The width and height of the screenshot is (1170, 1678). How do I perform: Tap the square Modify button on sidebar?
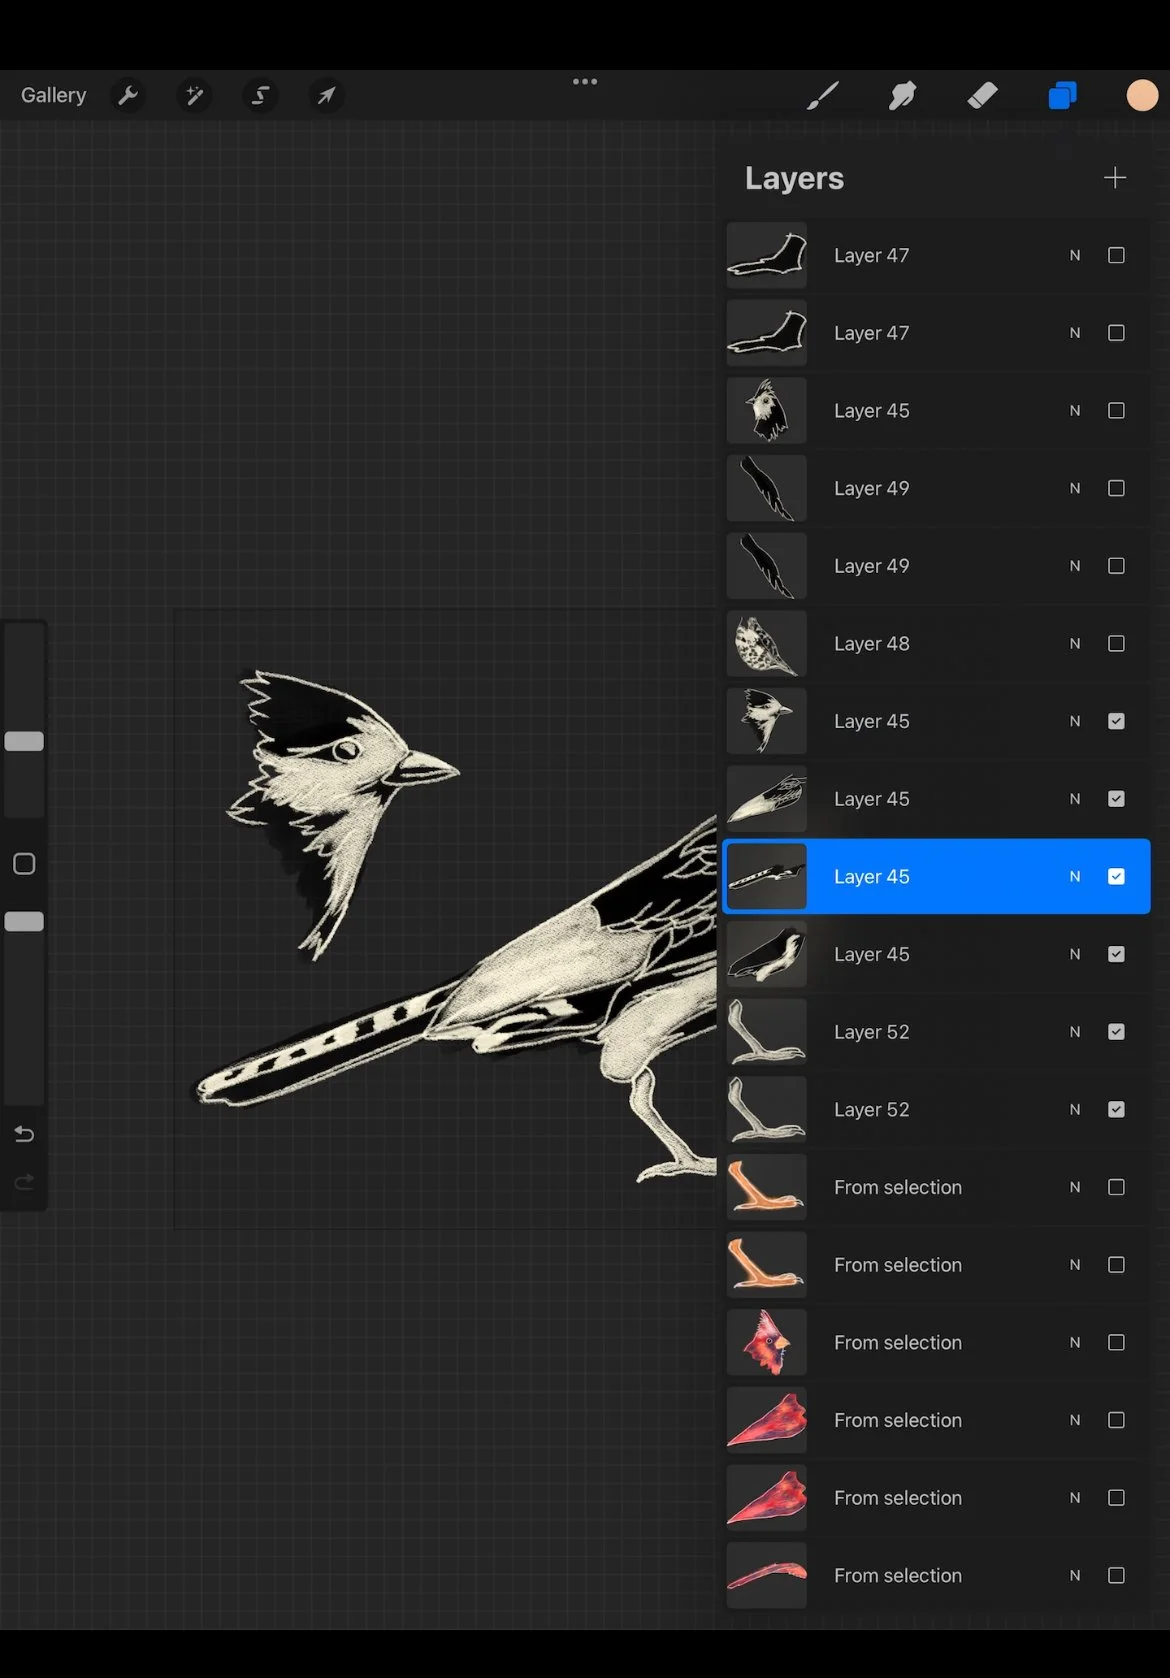[x=24, y=864]
